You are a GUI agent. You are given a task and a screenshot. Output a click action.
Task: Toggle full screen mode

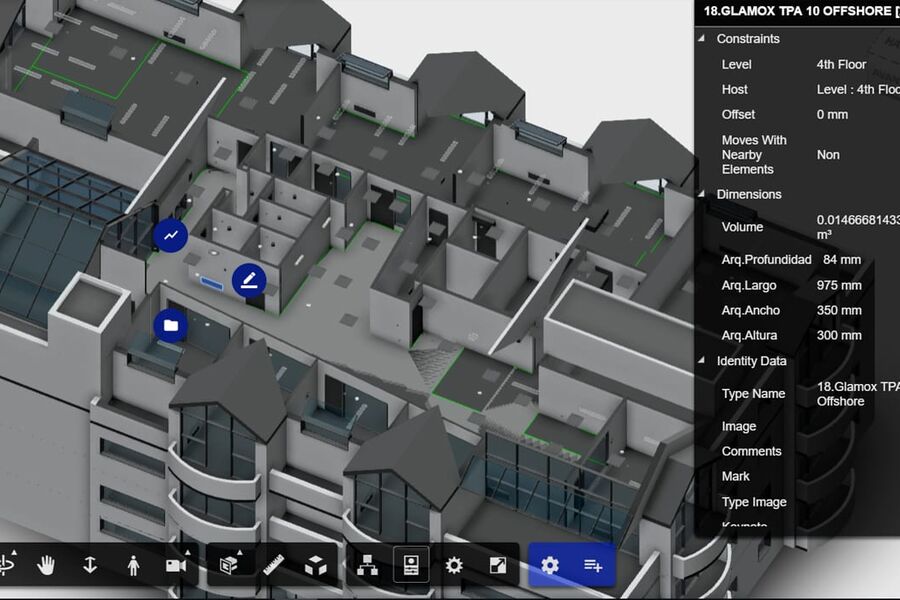point(497,565)
